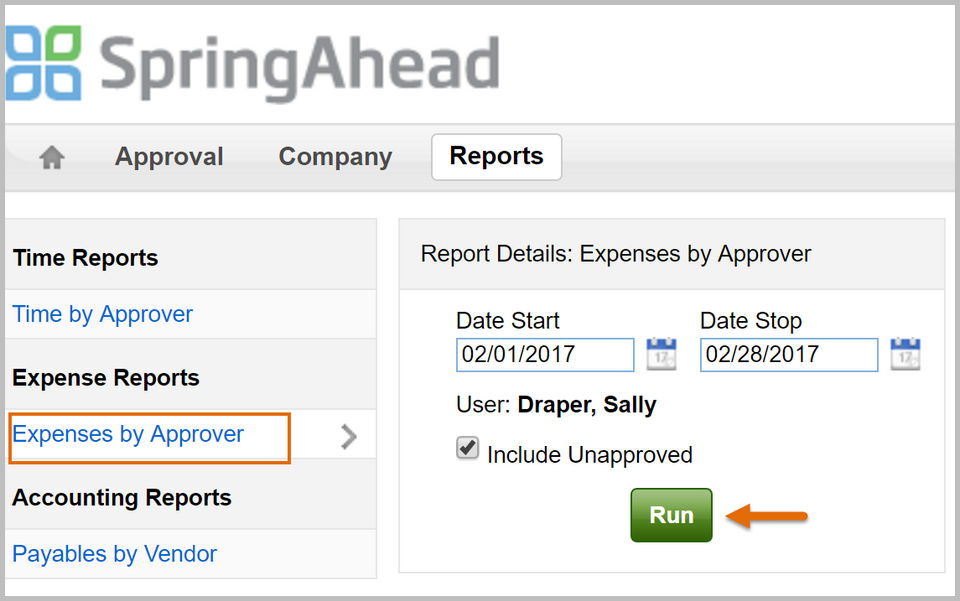Click into the Date Stop field
This screenshot has height=601, width=960.
click(789, 355)
